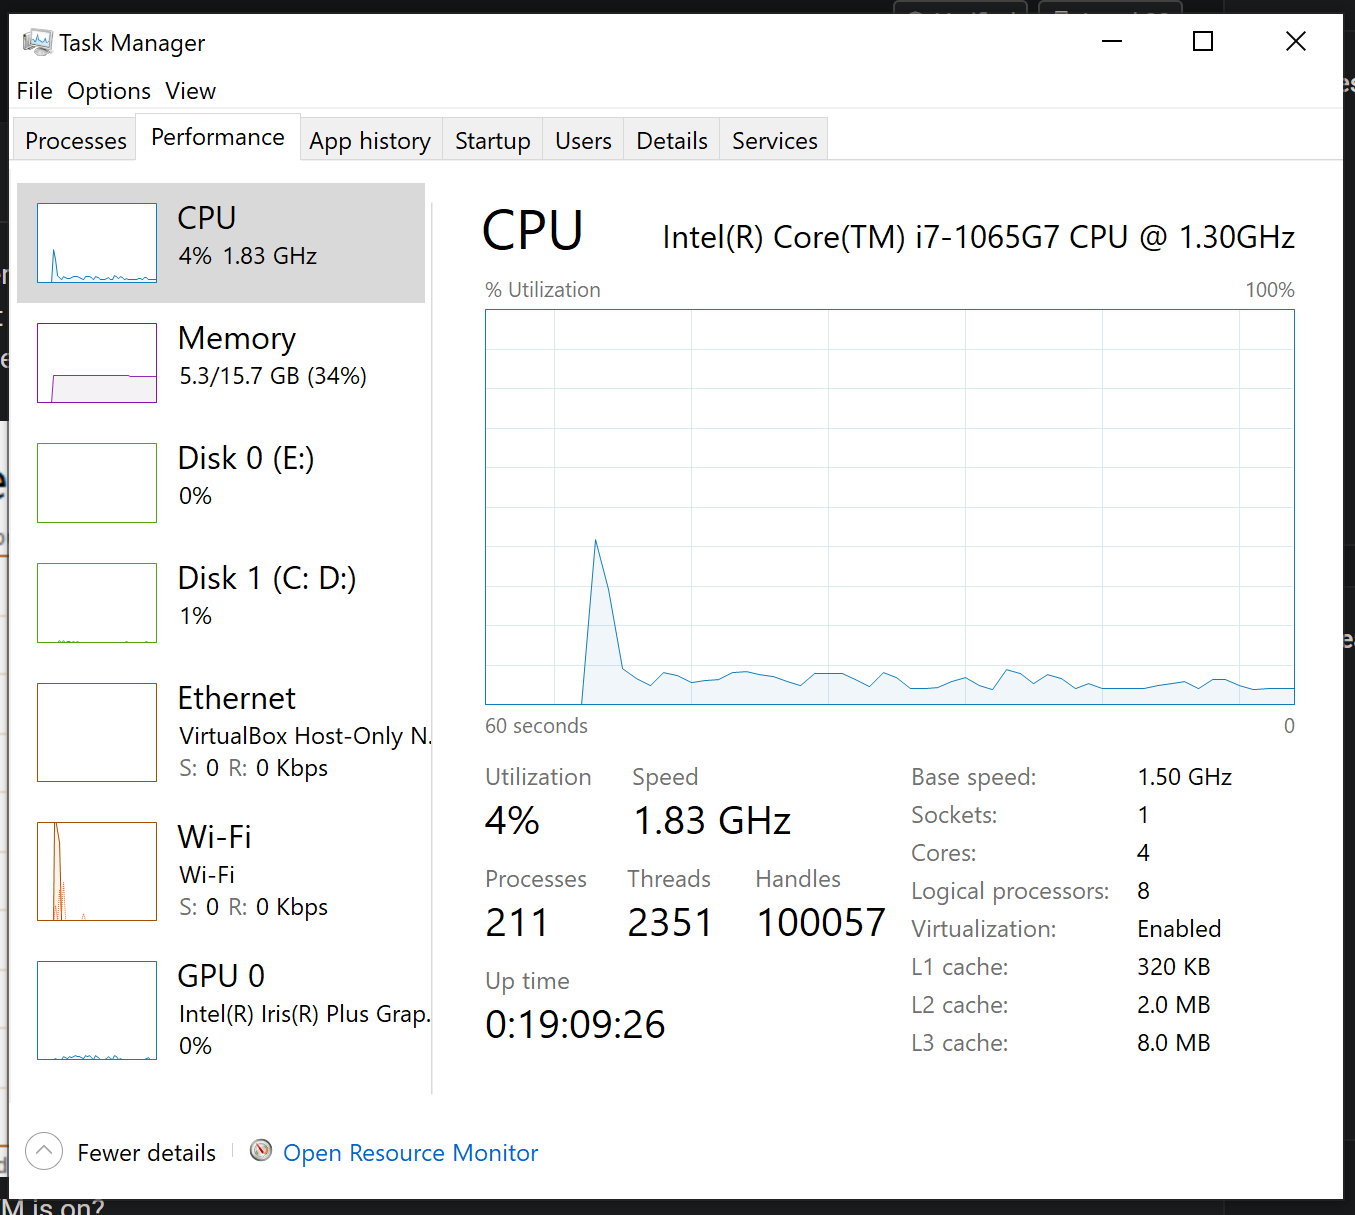Switch to the Processes tab
This screenshot has height=1215, width=1355.
coord(76,141)
